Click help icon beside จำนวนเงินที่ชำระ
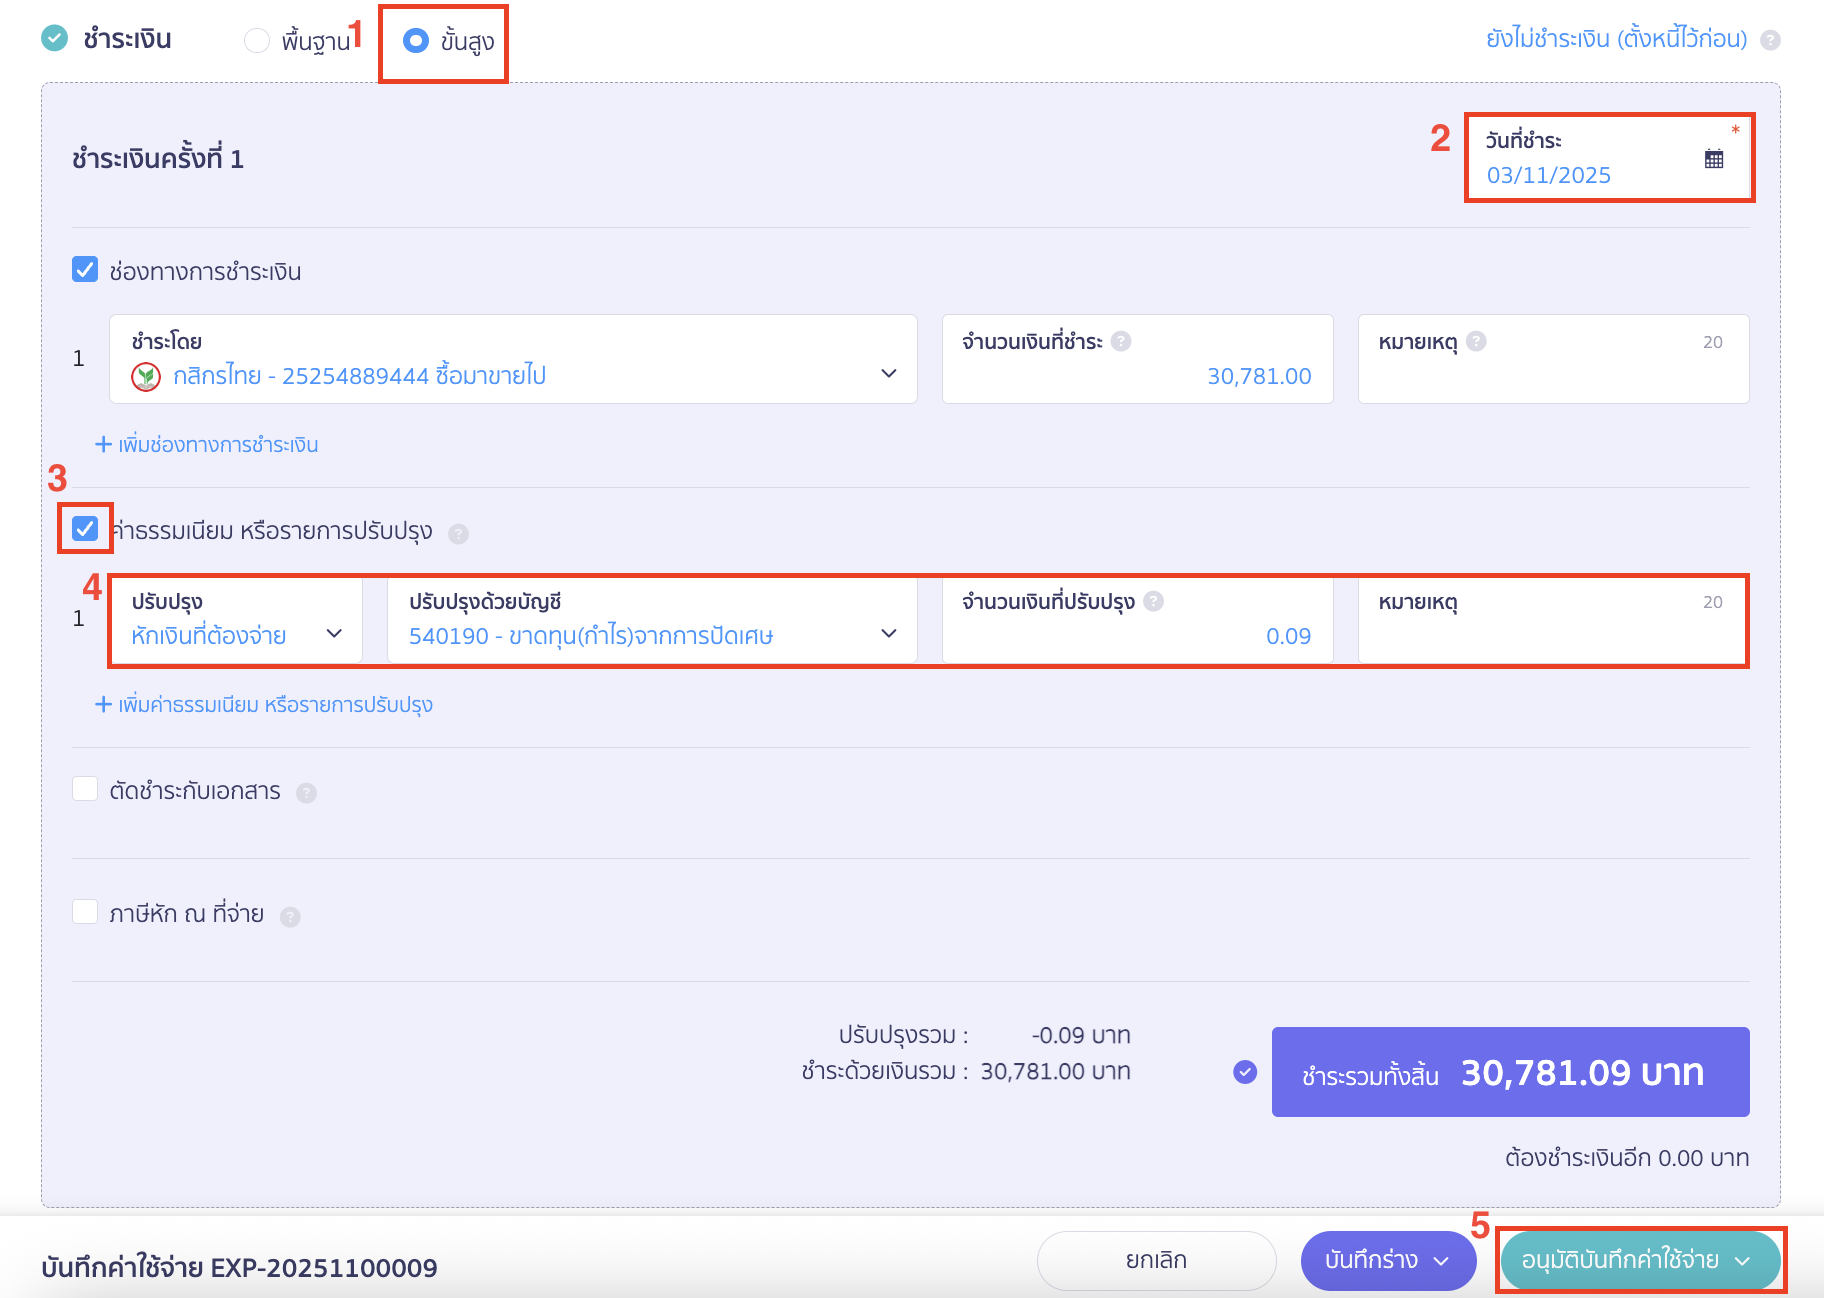 click(1121, 341)
